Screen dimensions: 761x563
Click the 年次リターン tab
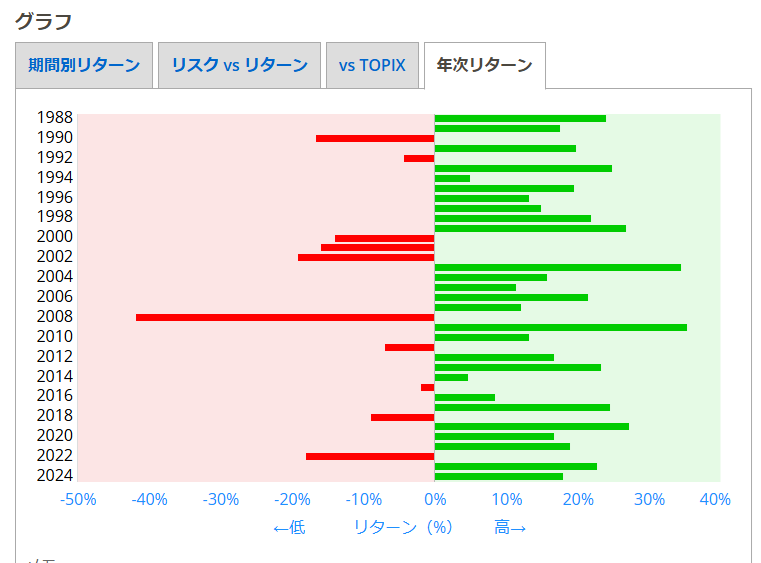(484, 66)
